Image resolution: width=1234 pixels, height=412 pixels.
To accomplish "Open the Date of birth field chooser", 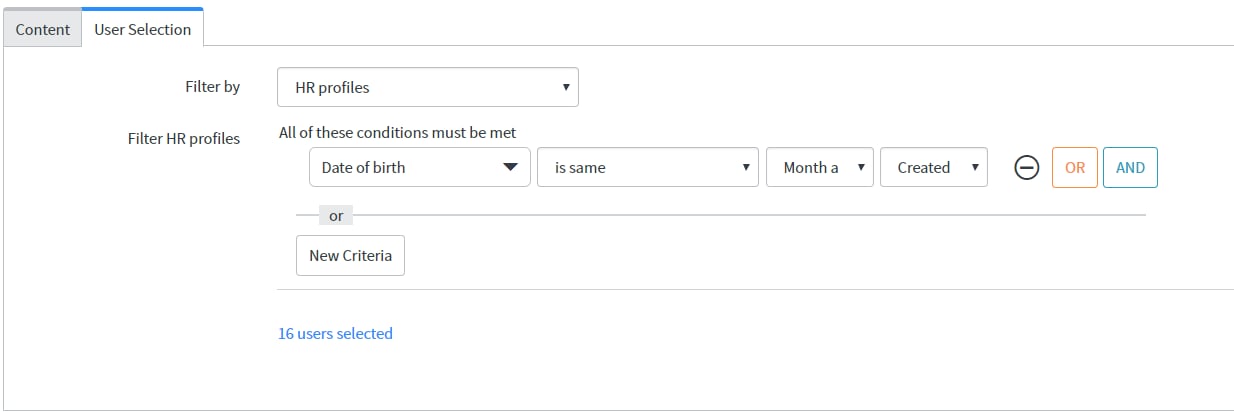I will (x=420, y=168).
